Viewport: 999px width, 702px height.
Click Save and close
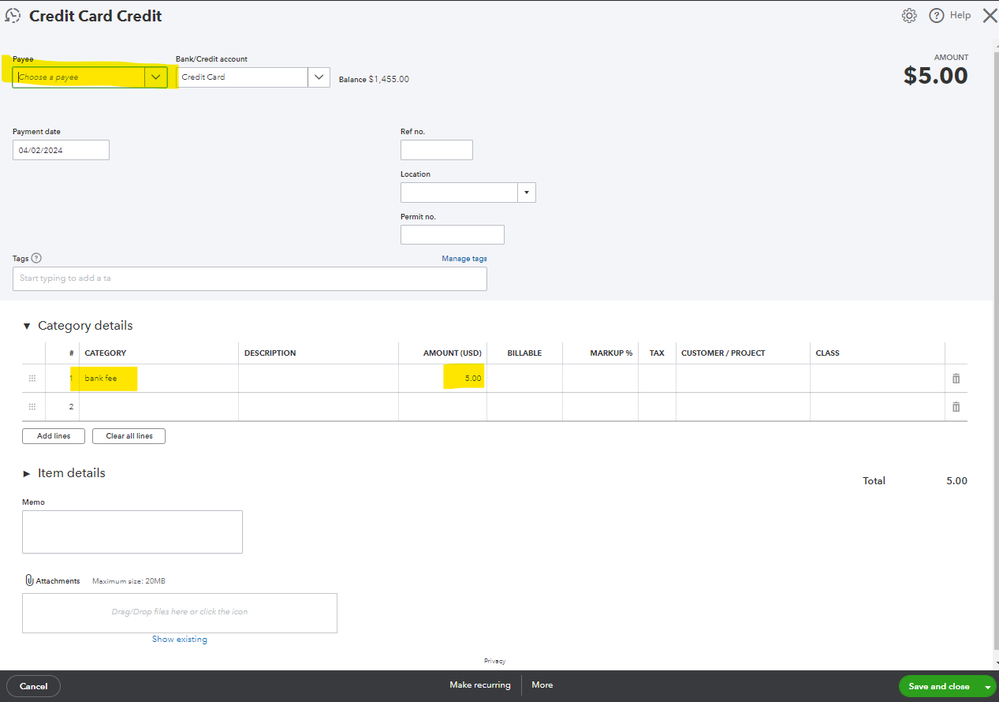pos(939,686)
